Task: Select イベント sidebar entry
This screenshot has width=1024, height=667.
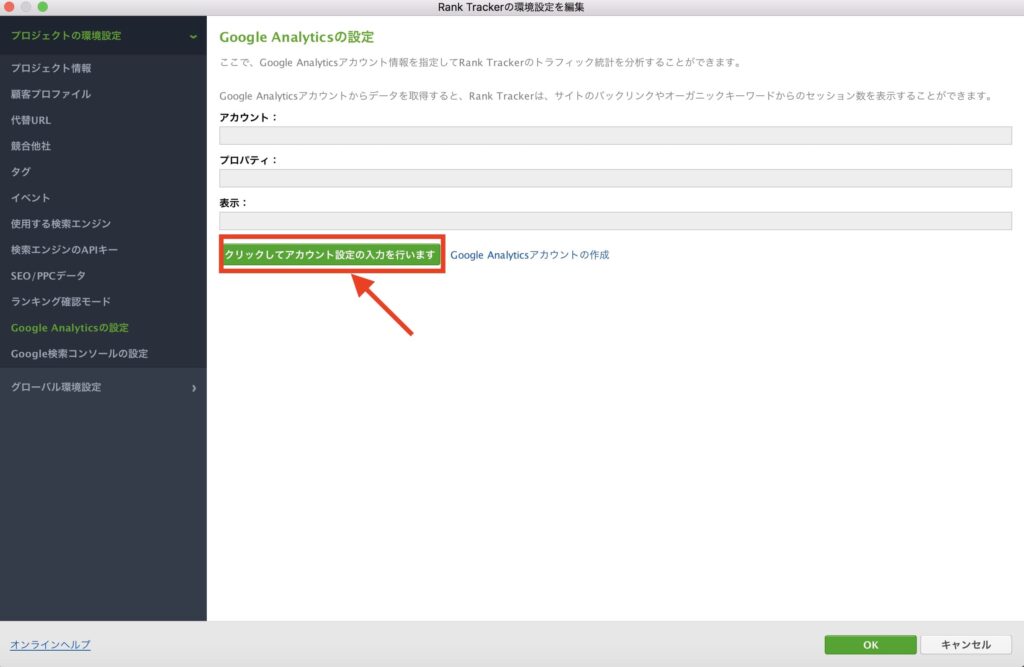Action: click(x=31, y=198)
